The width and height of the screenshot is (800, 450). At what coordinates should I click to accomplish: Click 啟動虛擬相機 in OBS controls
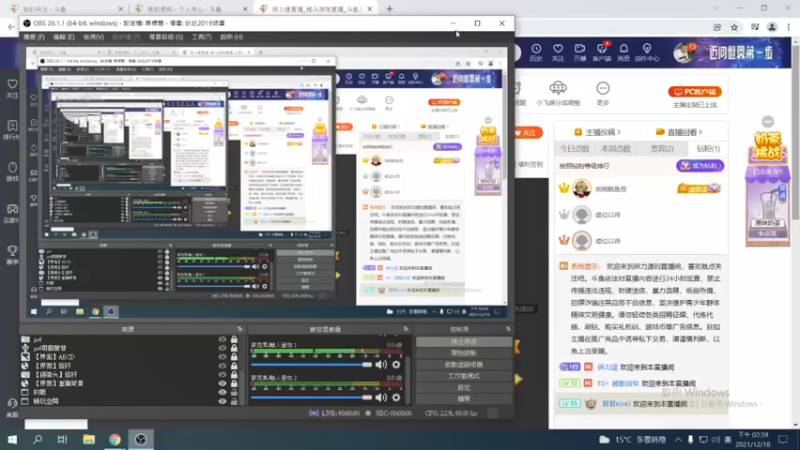[464, 365]
